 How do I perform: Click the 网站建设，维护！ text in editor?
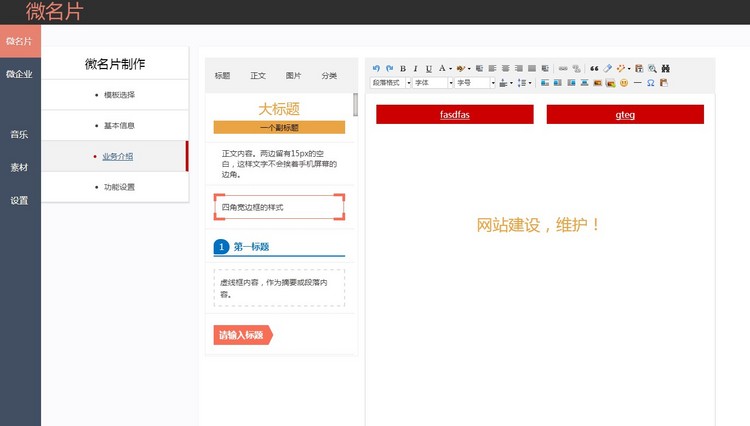(538, 225)
